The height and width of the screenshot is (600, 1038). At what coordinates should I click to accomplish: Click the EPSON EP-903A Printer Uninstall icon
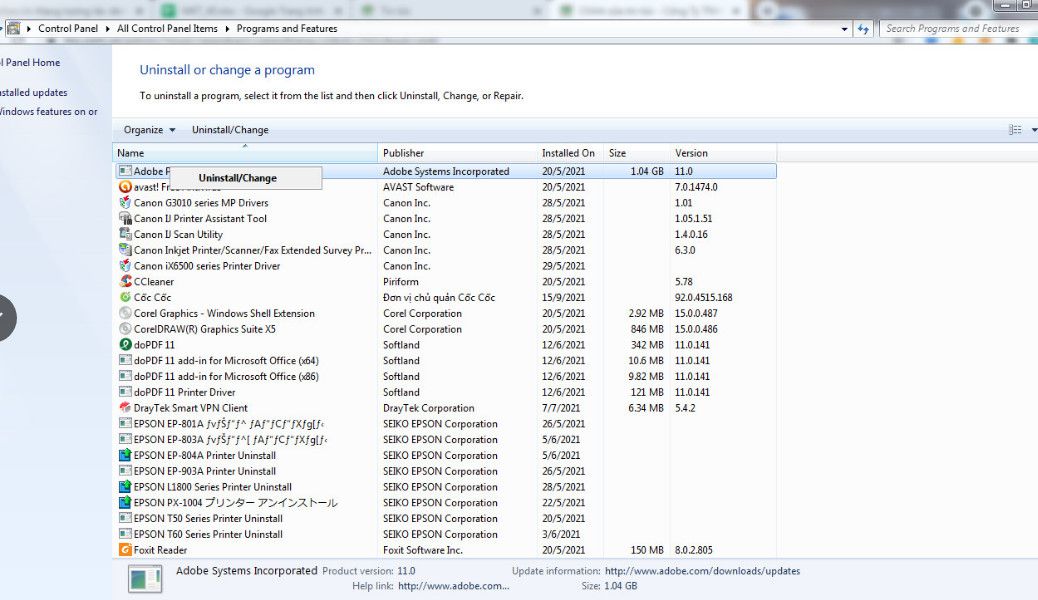[125, 471]
